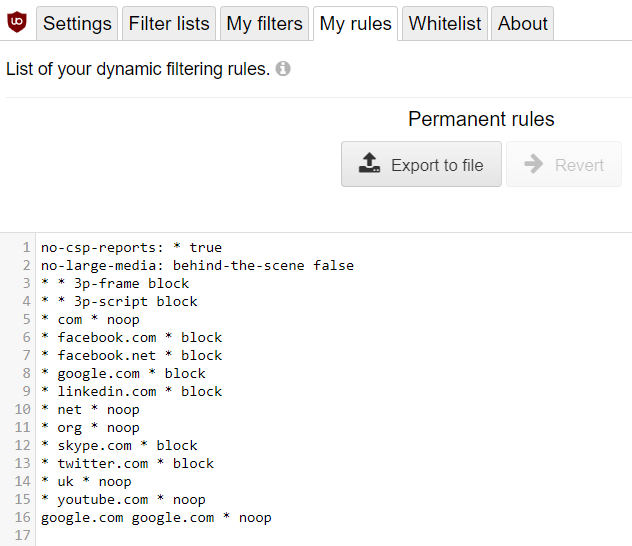The height and width of the screenshot is (546, 632).
Task: Click the youtube.com noop rule line
Action: tap(123, 499)
